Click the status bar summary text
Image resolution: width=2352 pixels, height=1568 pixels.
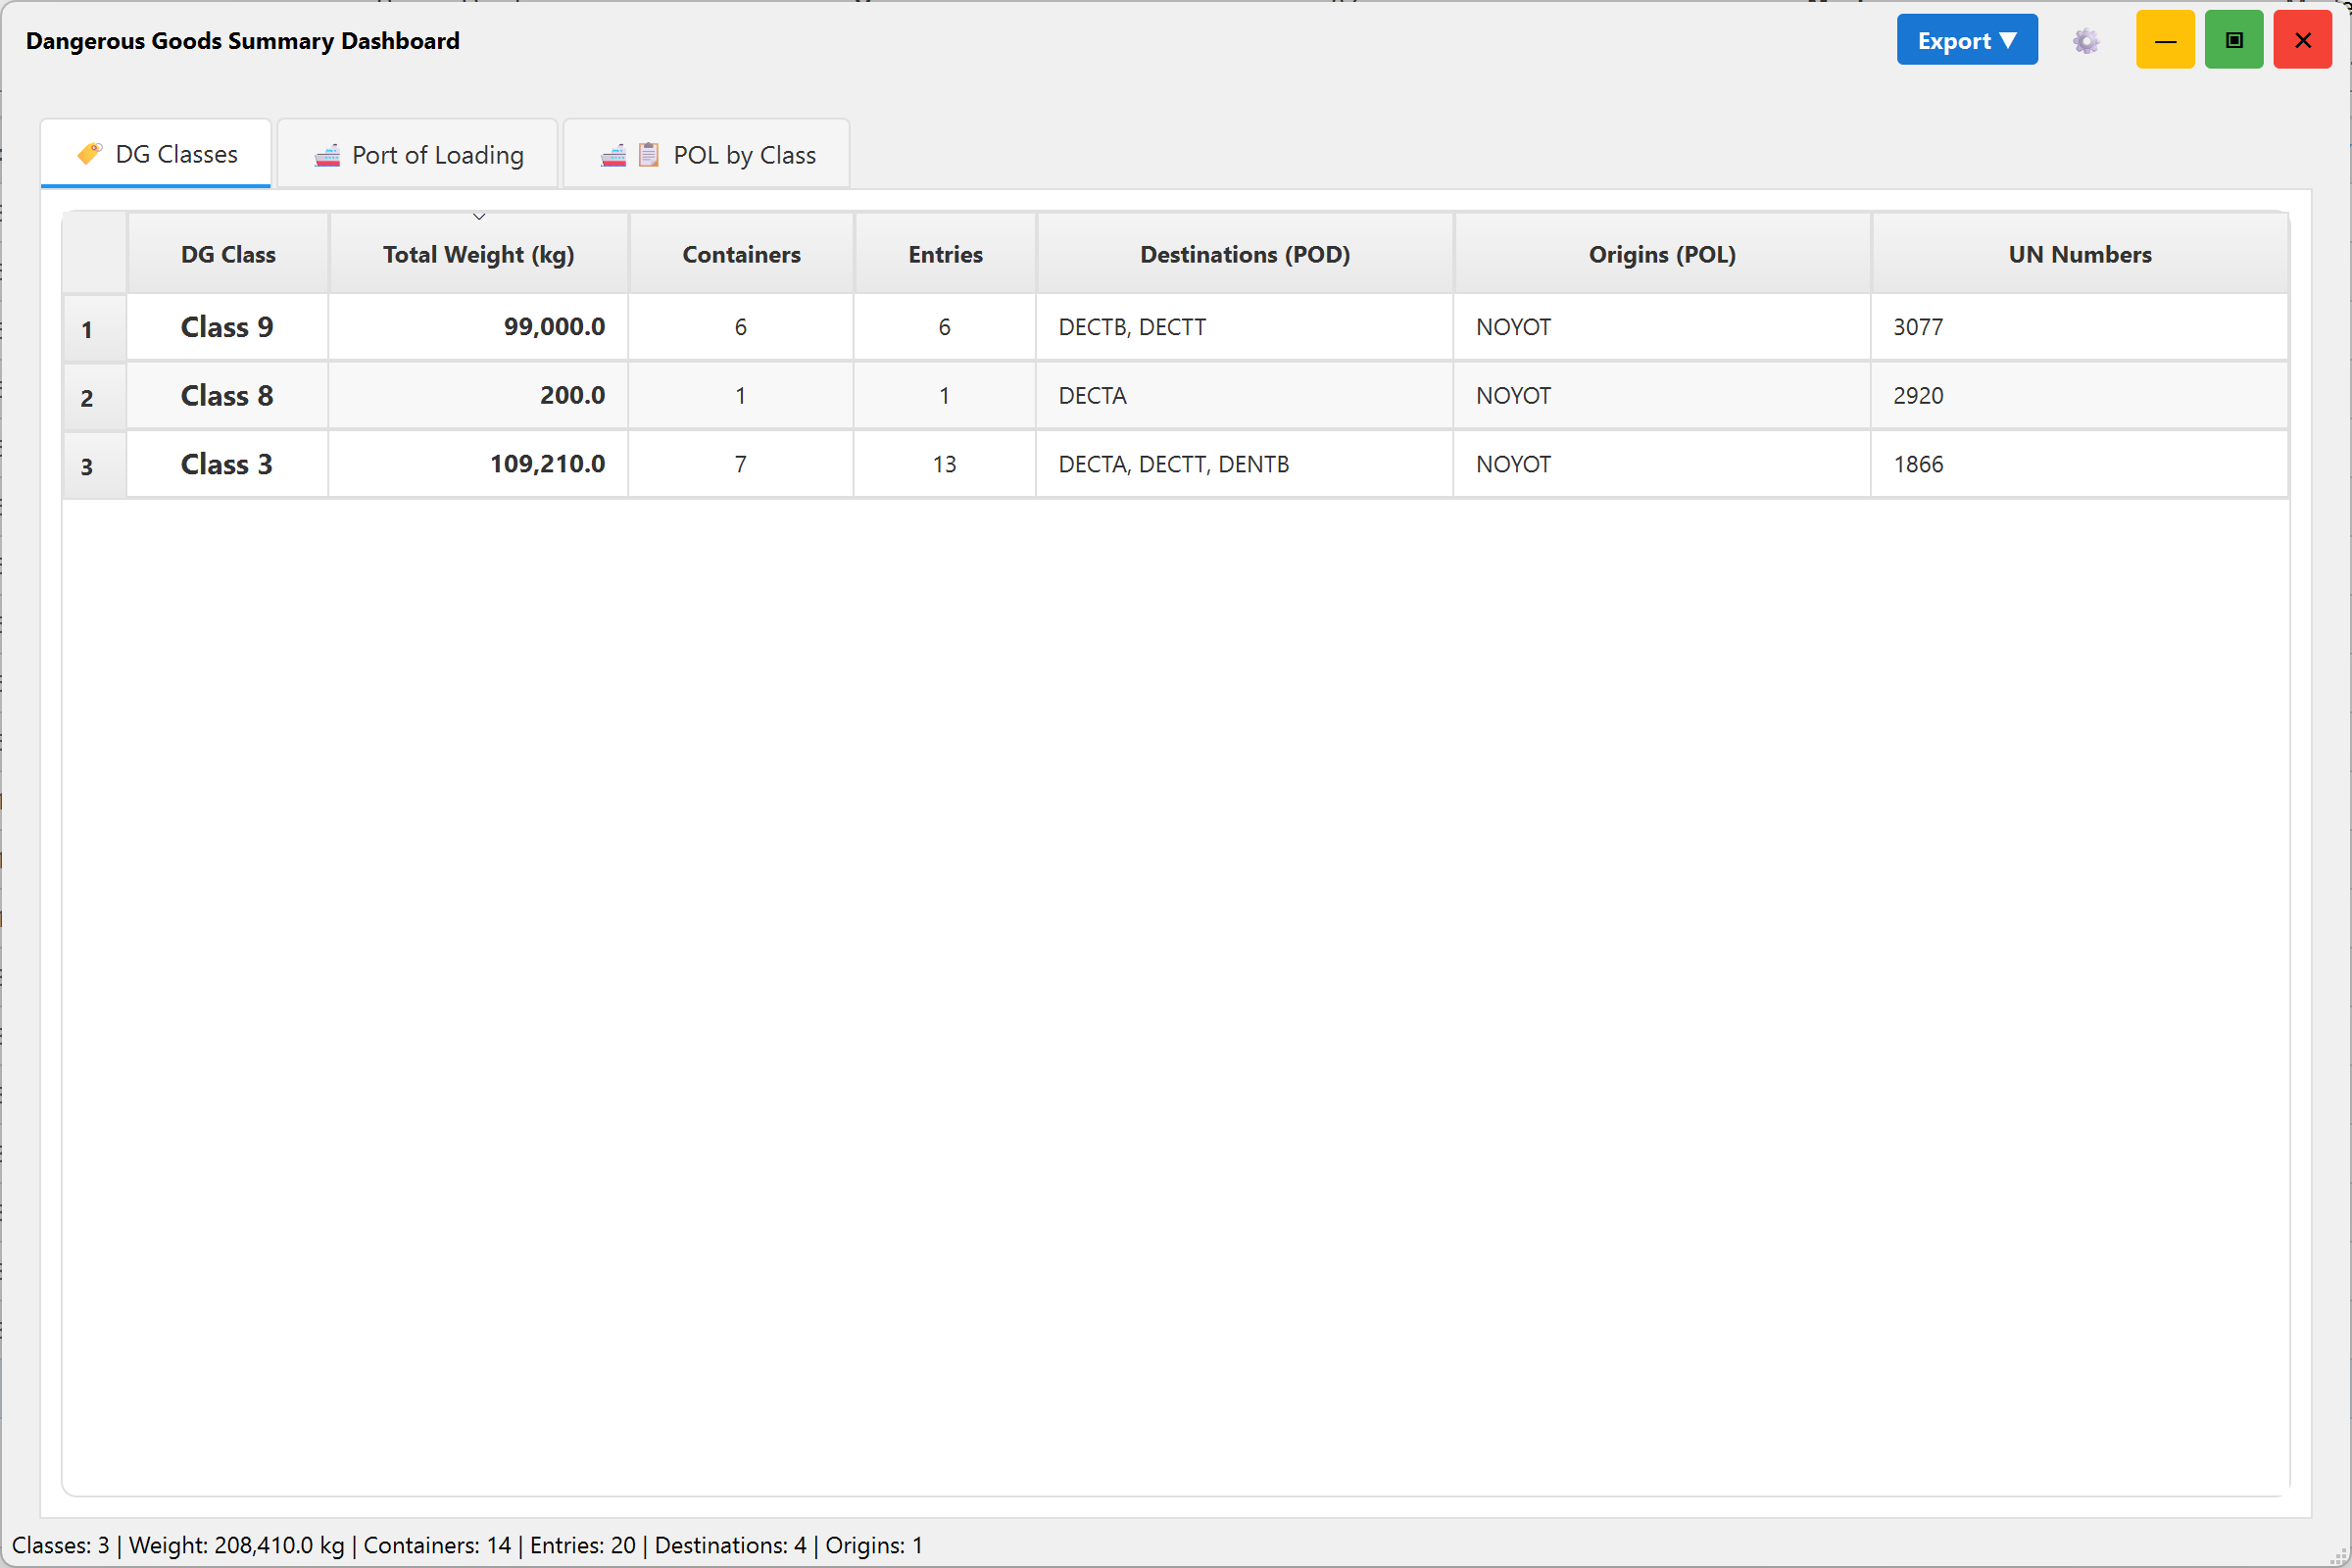467,1545
